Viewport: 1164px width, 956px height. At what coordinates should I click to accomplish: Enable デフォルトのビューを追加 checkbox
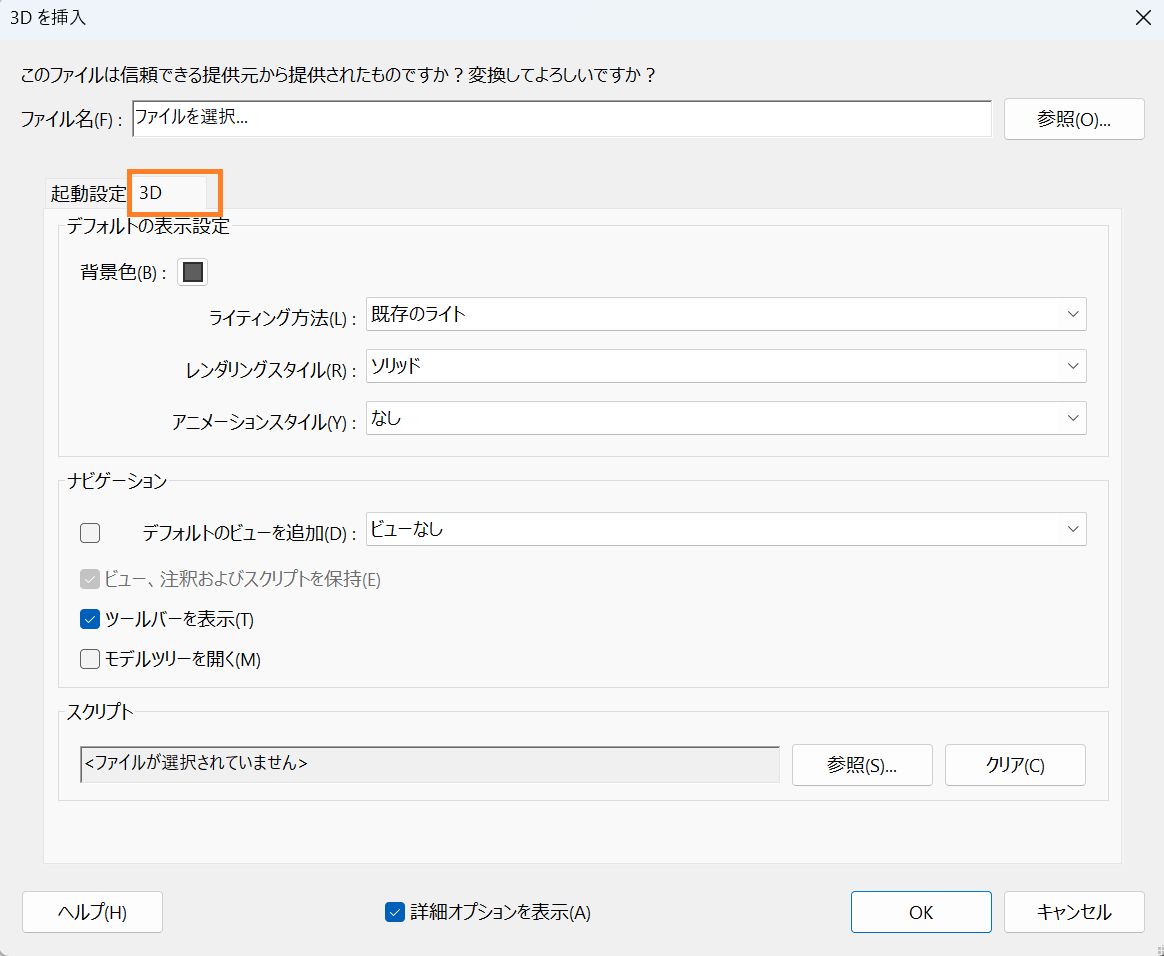point(90,532)
